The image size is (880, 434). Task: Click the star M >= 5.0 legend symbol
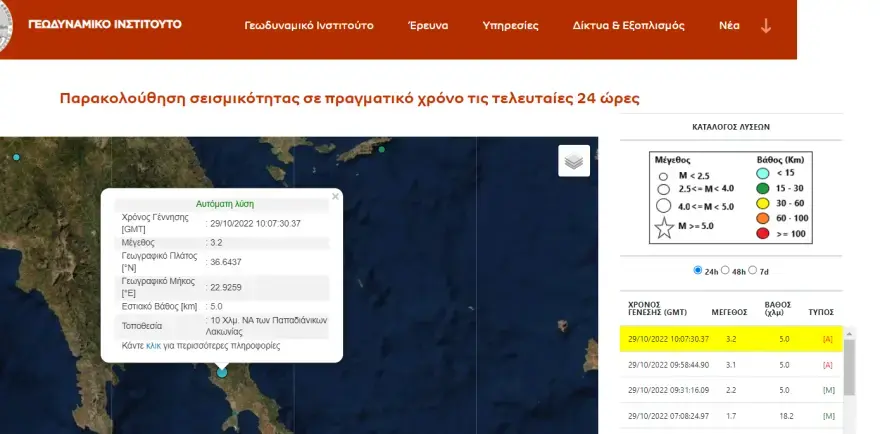(664, 228)
